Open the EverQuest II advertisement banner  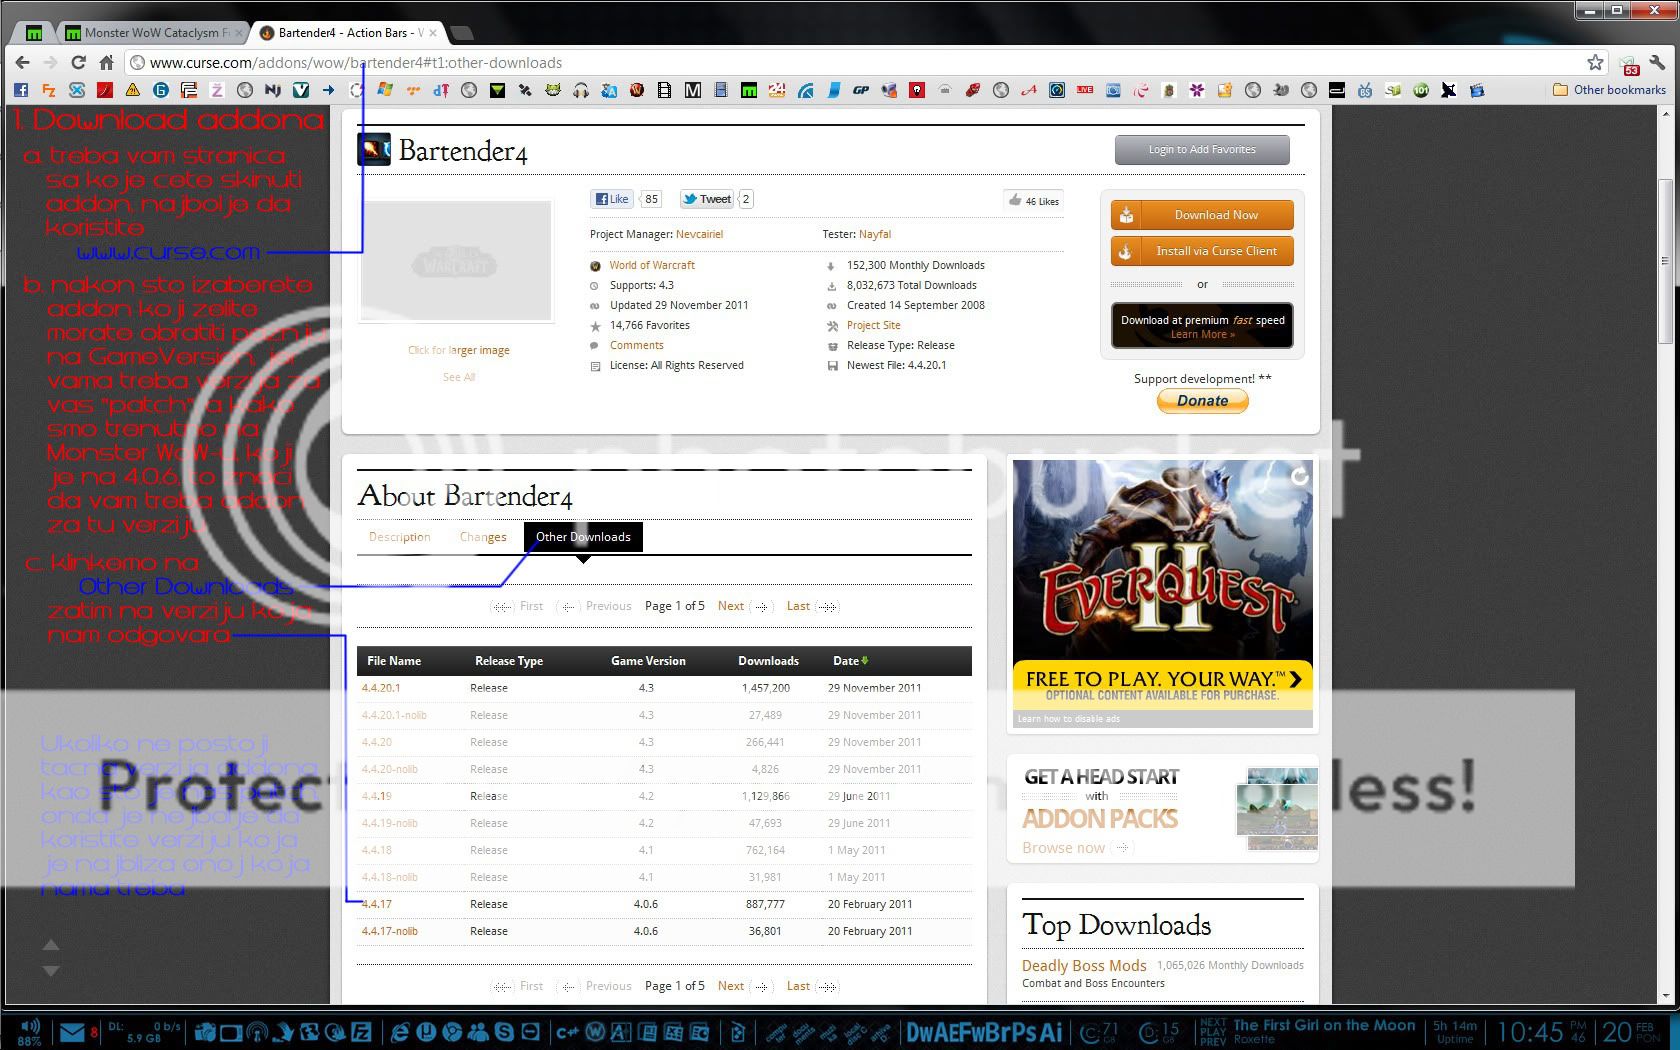1162,592
